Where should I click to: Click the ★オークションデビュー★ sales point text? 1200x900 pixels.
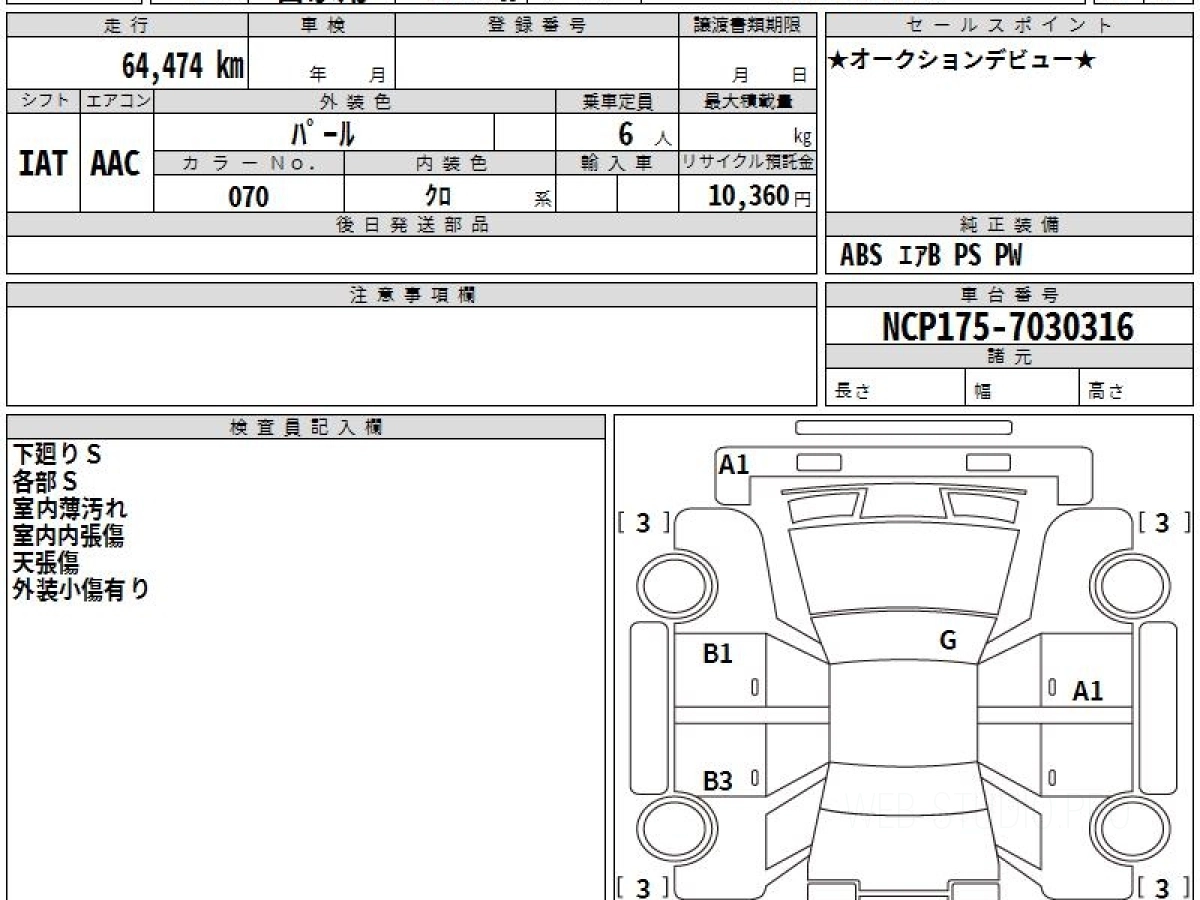(962, 60)
